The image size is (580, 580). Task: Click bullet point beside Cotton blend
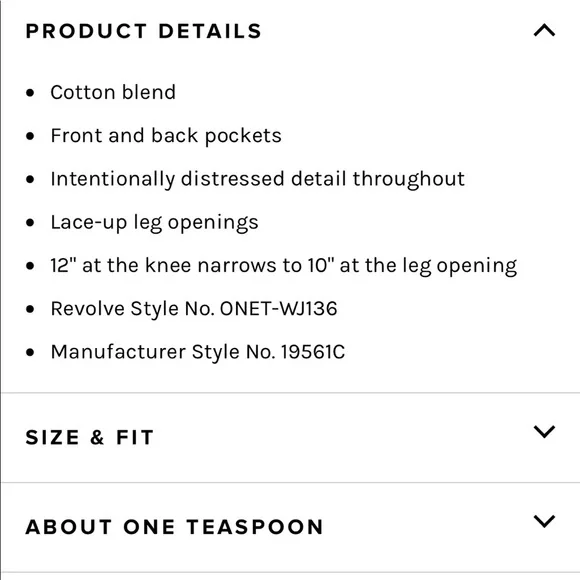pyautogui.click(x=30, y=93)
